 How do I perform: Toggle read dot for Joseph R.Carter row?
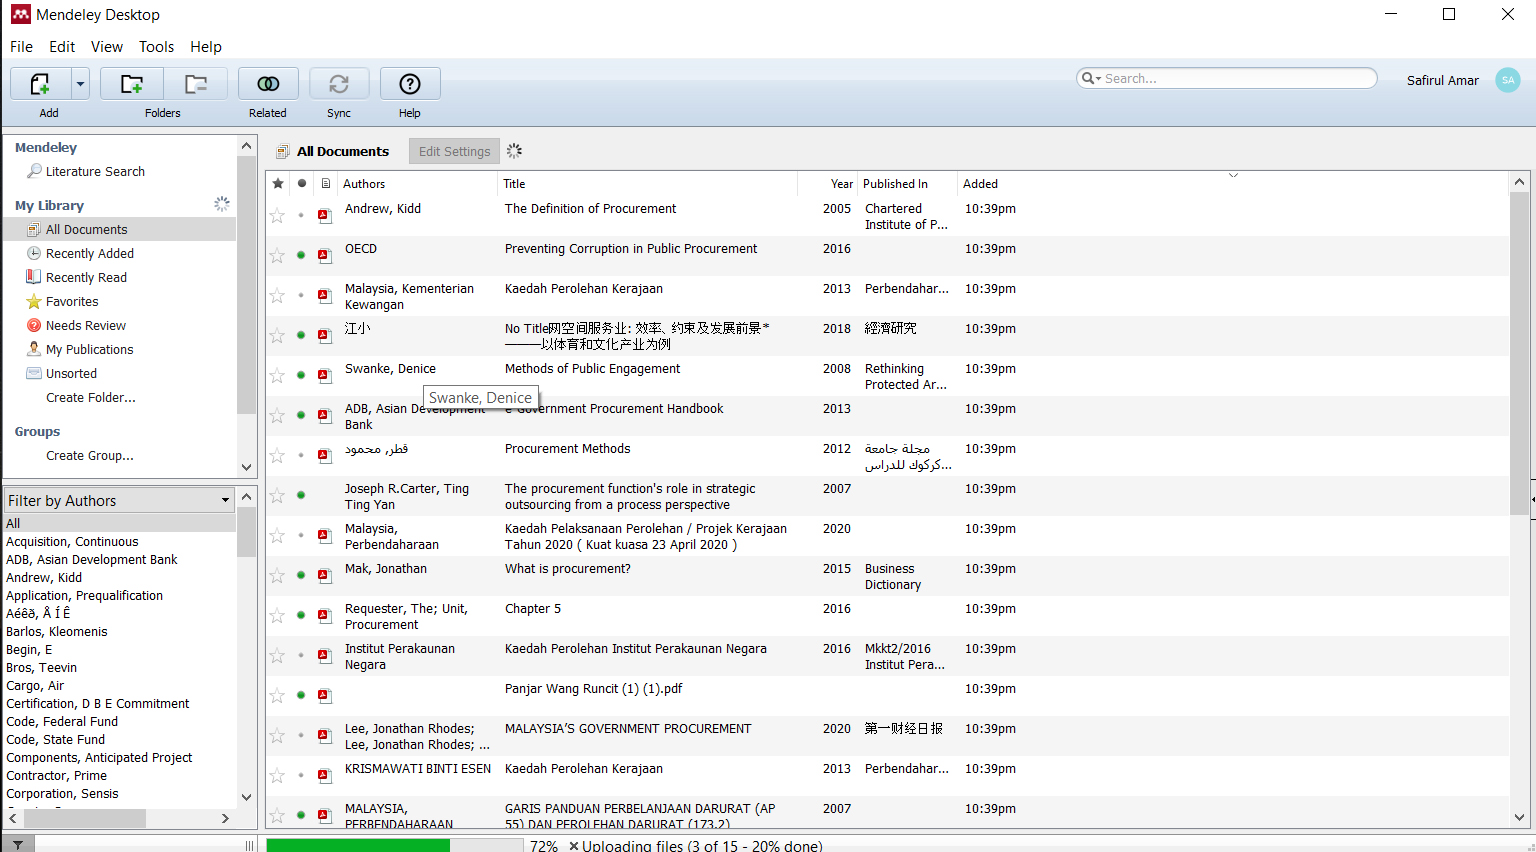pyautogui.click(x=301, y=495)
